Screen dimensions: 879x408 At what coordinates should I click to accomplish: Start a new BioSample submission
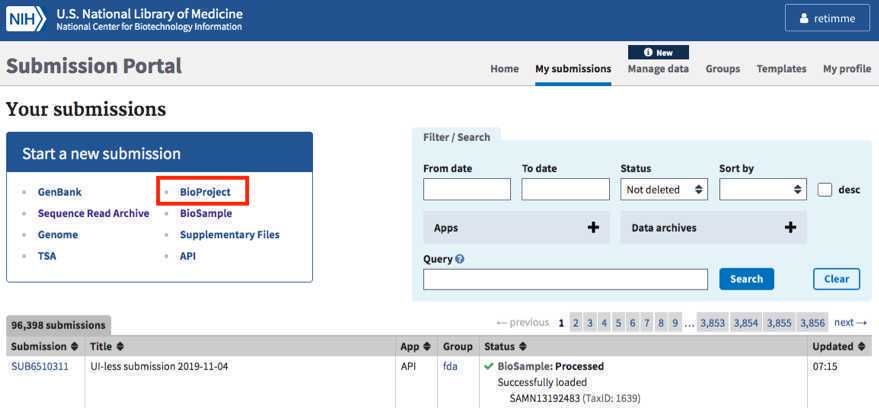pos(206,214)
